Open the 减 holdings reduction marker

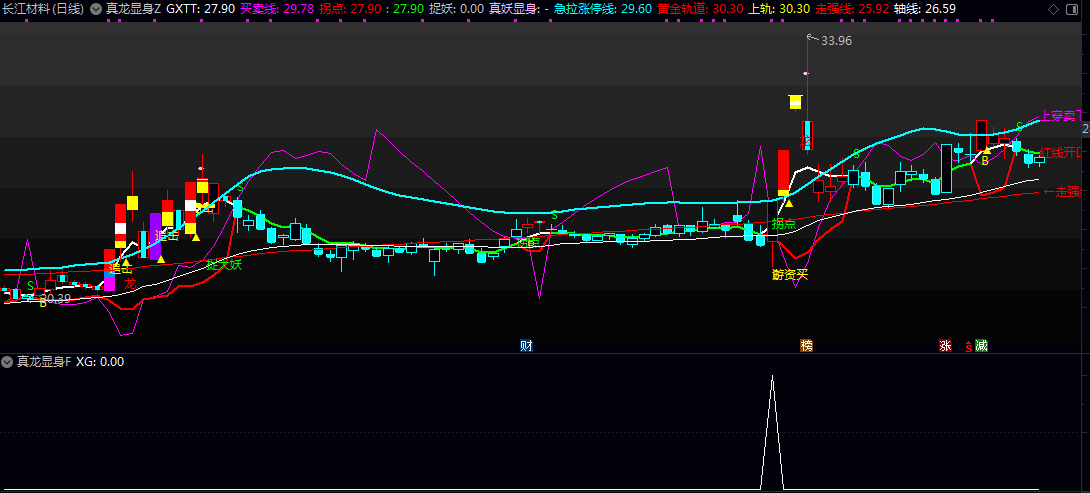[x=981, y=346]
